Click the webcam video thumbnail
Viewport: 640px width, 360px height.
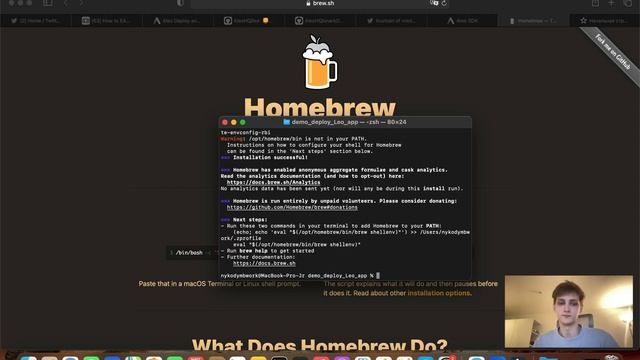point(569,311)
